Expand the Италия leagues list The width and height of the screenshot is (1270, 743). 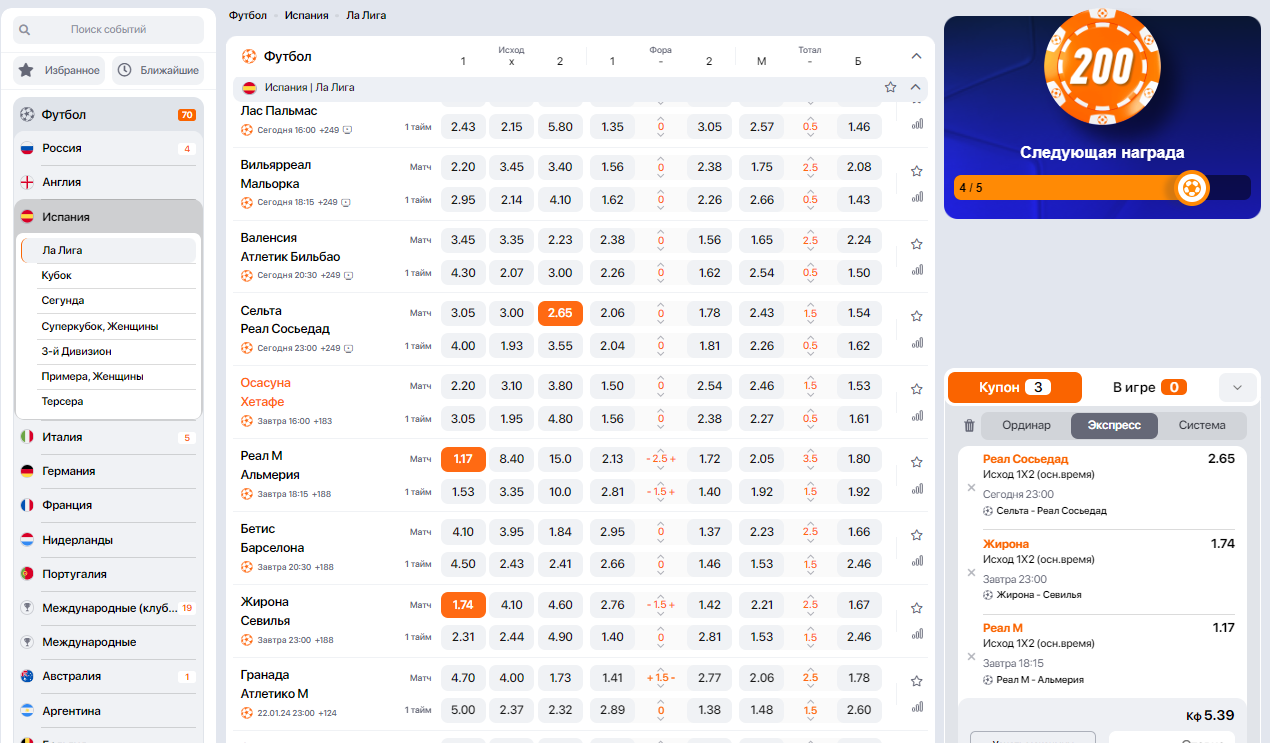click(x=108, y=437)
